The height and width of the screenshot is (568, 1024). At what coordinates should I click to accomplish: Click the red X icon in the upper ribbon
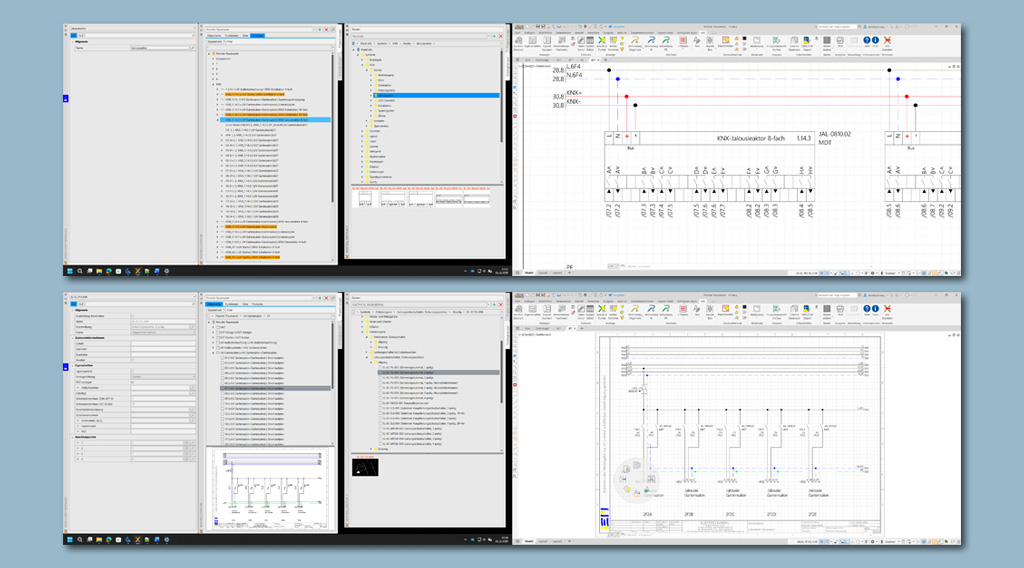tap(887, 42)
